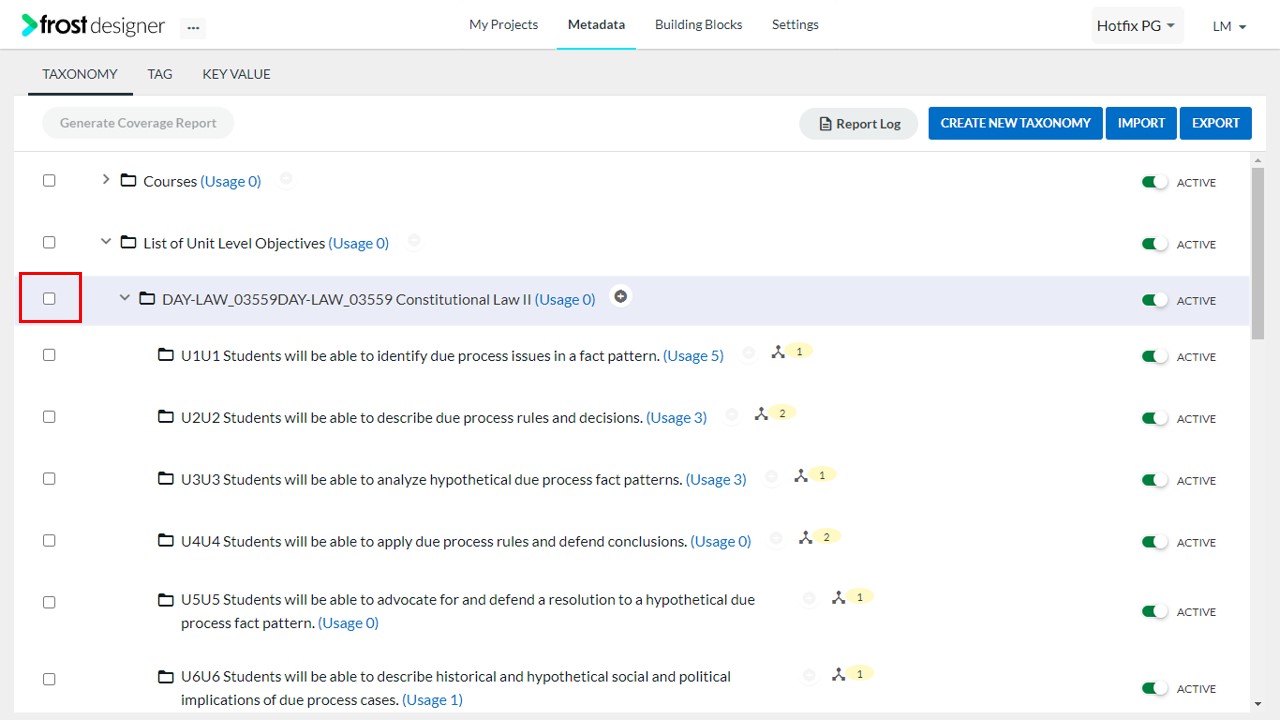Open the Metadata section
The height and width of the screenshot is (720, 1280).
pyautogui.click(x=596, y=25)
